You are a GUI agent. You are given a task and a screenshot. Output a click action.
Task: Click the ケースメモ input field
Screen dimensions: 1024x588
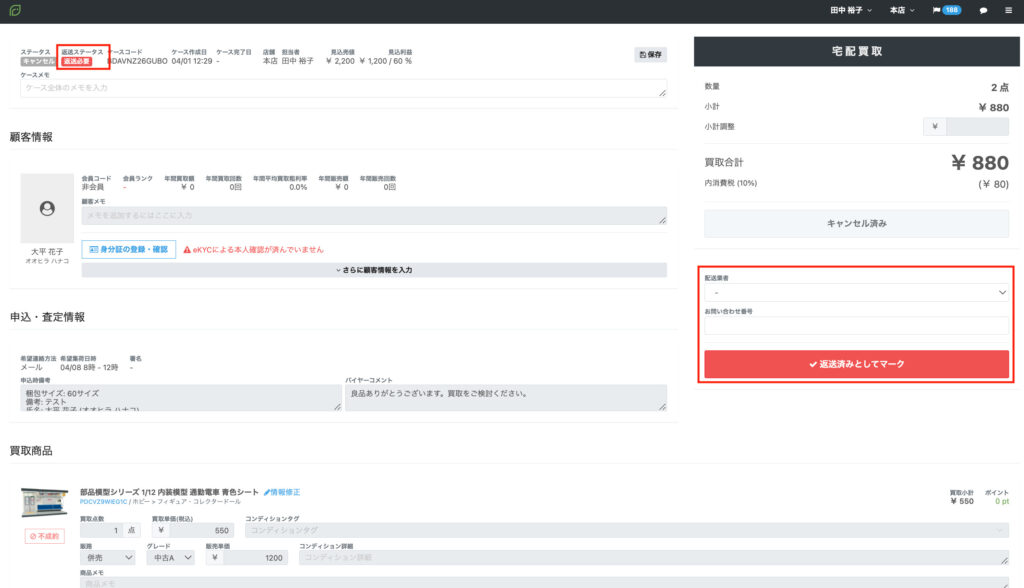(x=344, y=88)
